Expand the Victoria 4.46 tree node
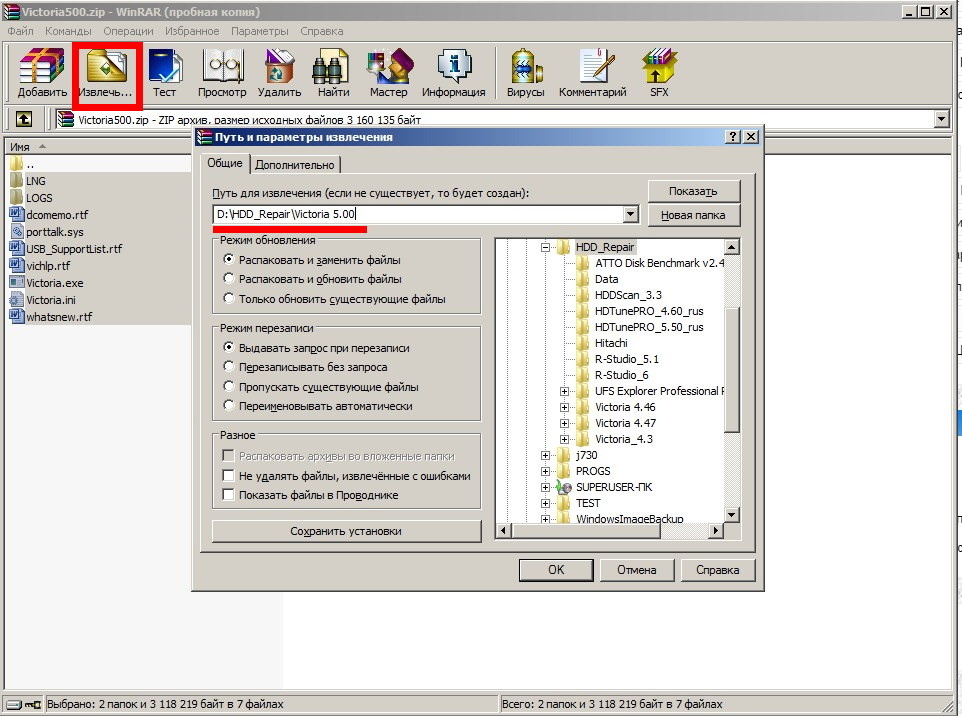Screen dimensions: 962x716 [564, 407]
